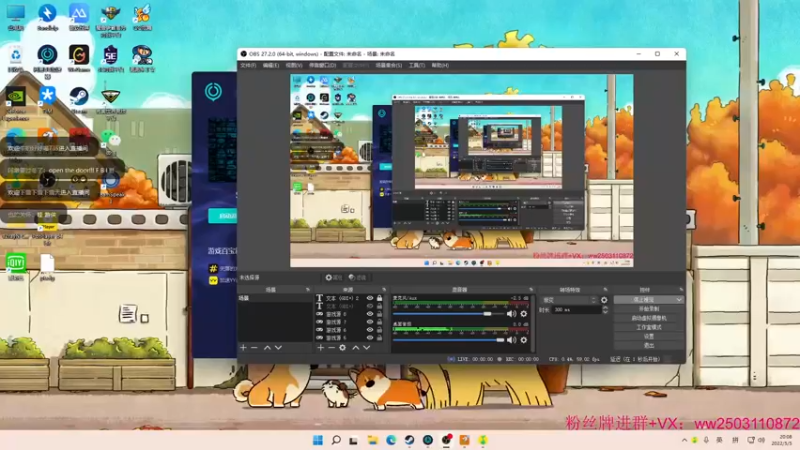
Task: Click the 工作室模式 studio mode button
Action: coord(648,327)
